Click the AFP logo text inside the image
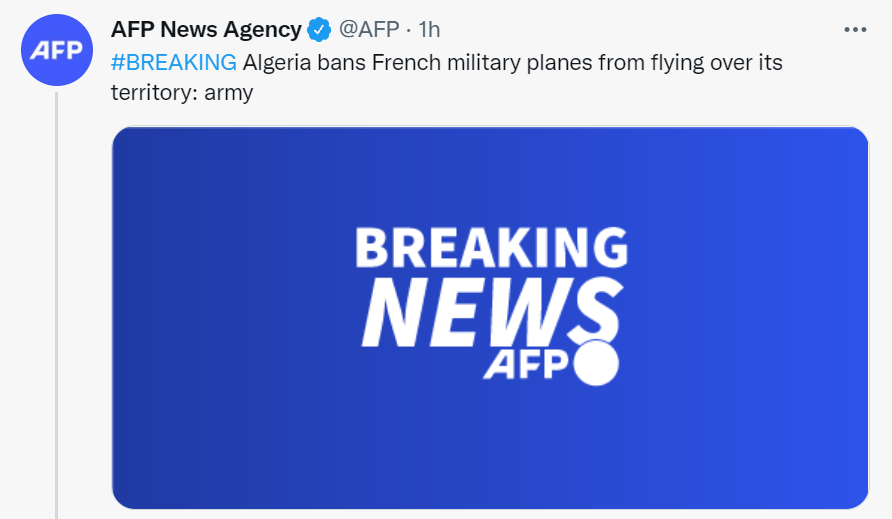 tap(526, 365)
